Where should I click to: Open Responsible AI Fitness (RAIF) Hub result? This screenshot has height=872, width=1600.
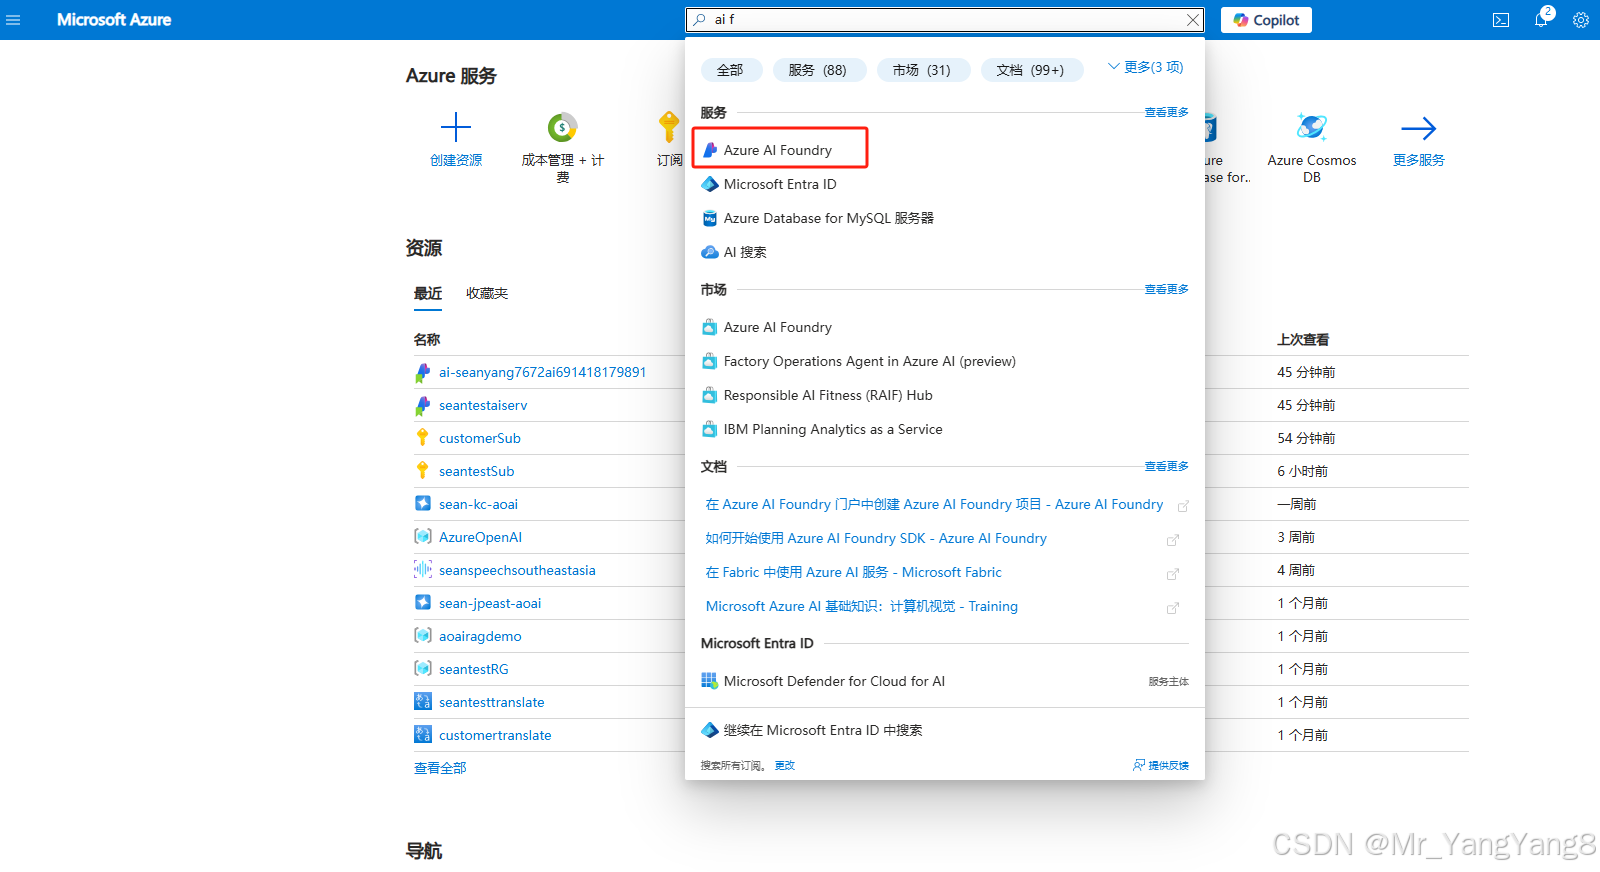pyautogui.click(x=828, y=395)
